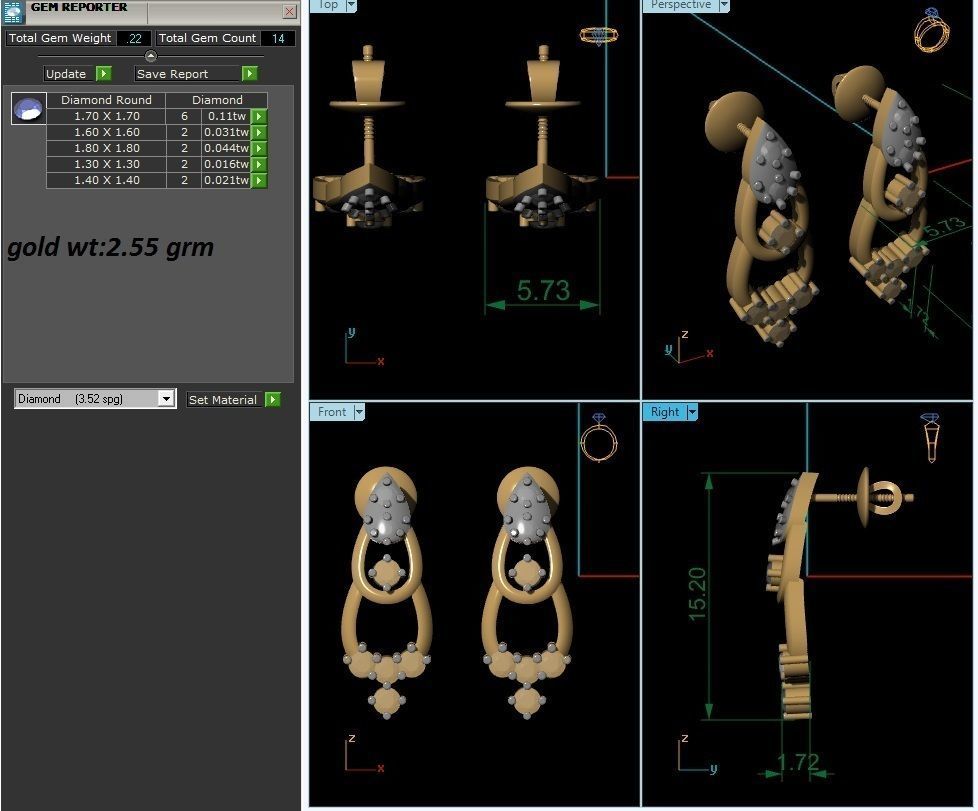Click green arrow for 1.60 X 1.60 row
Screen dimensions: 978x811
click(259, 132)
